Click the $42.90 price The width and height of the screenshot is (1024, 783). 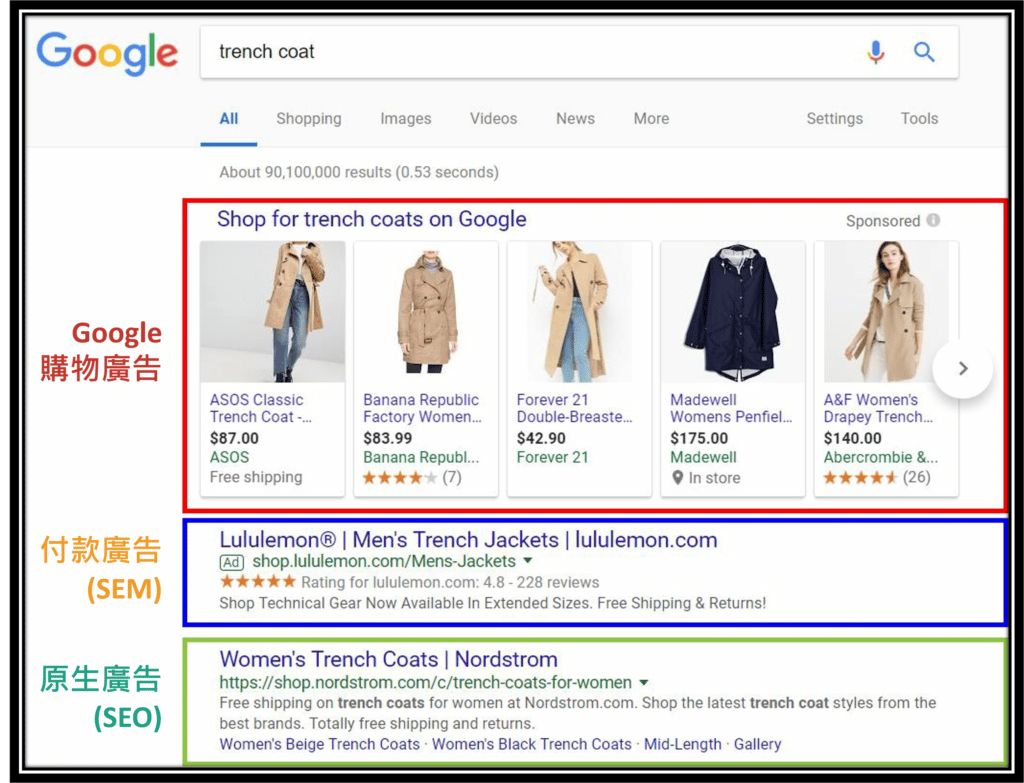click(x=541, y=438)
